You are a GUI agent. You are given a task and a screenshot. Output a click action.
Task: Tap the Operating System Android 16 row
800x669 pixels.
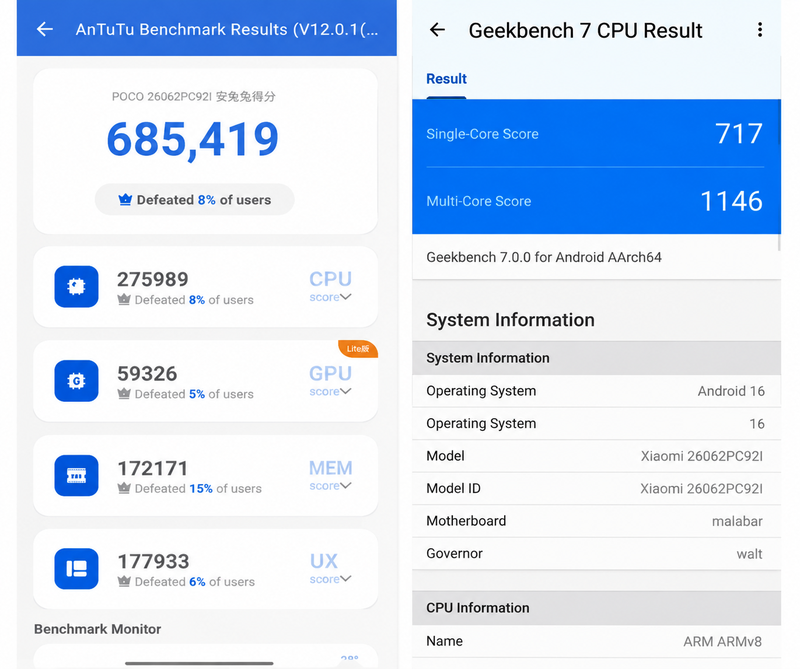pos(595,391)
